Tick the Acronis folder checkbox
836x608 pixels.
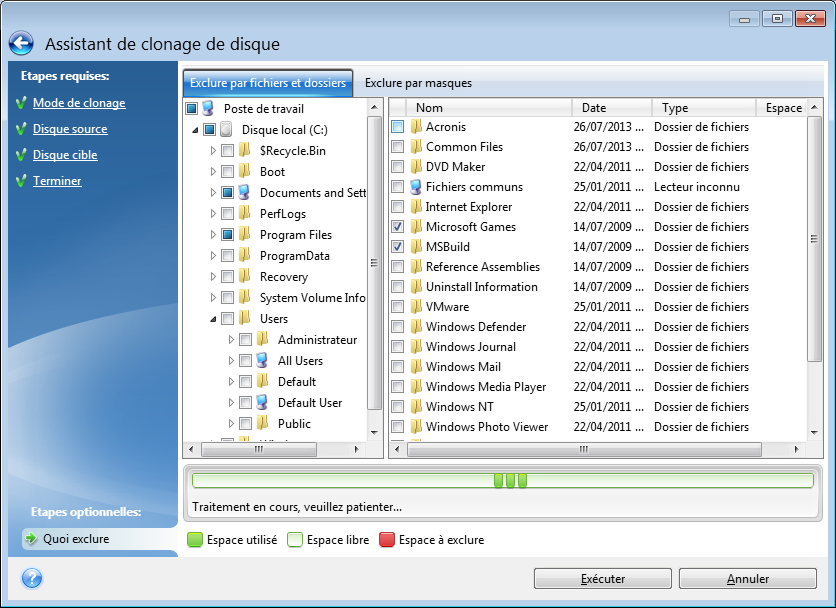[x=398, y=127]
